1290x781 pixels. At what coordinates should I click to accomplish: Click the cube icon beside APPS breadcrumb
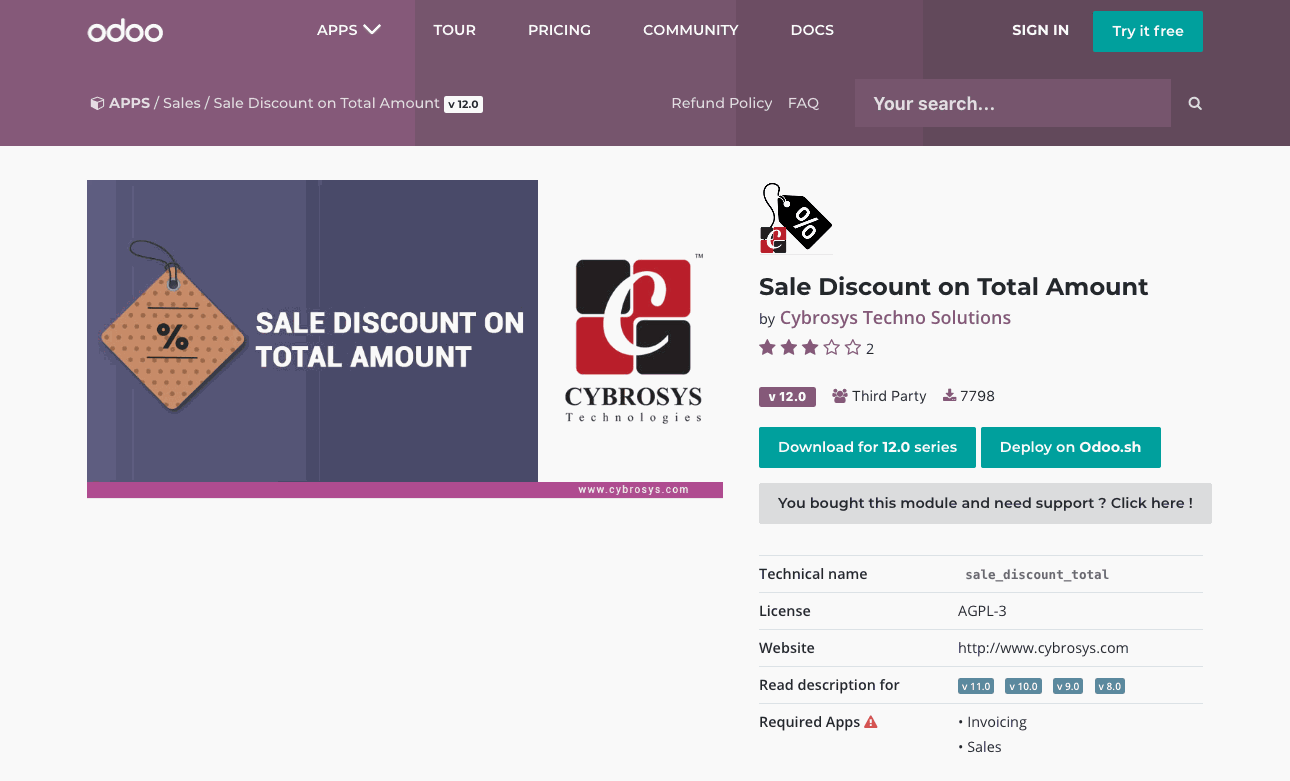point(97,103)
